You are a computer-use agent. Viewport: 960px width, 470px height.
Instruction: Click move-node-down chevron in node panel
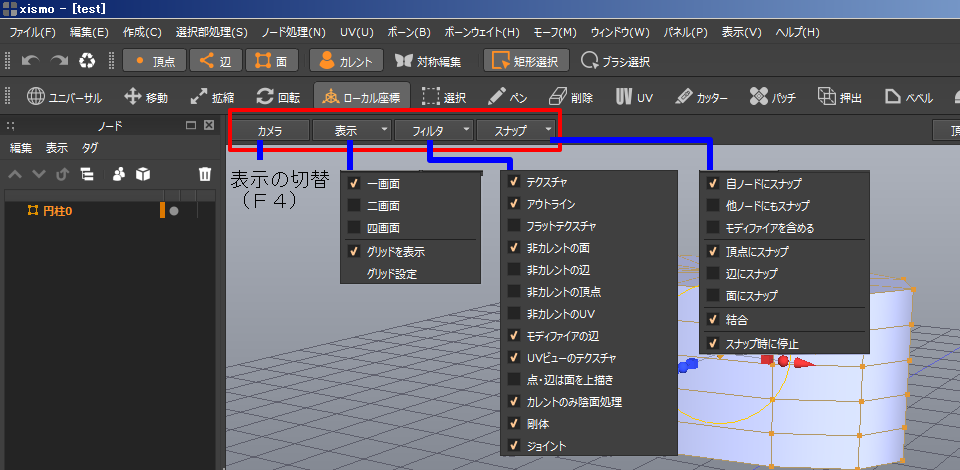[x=39, y=174]
